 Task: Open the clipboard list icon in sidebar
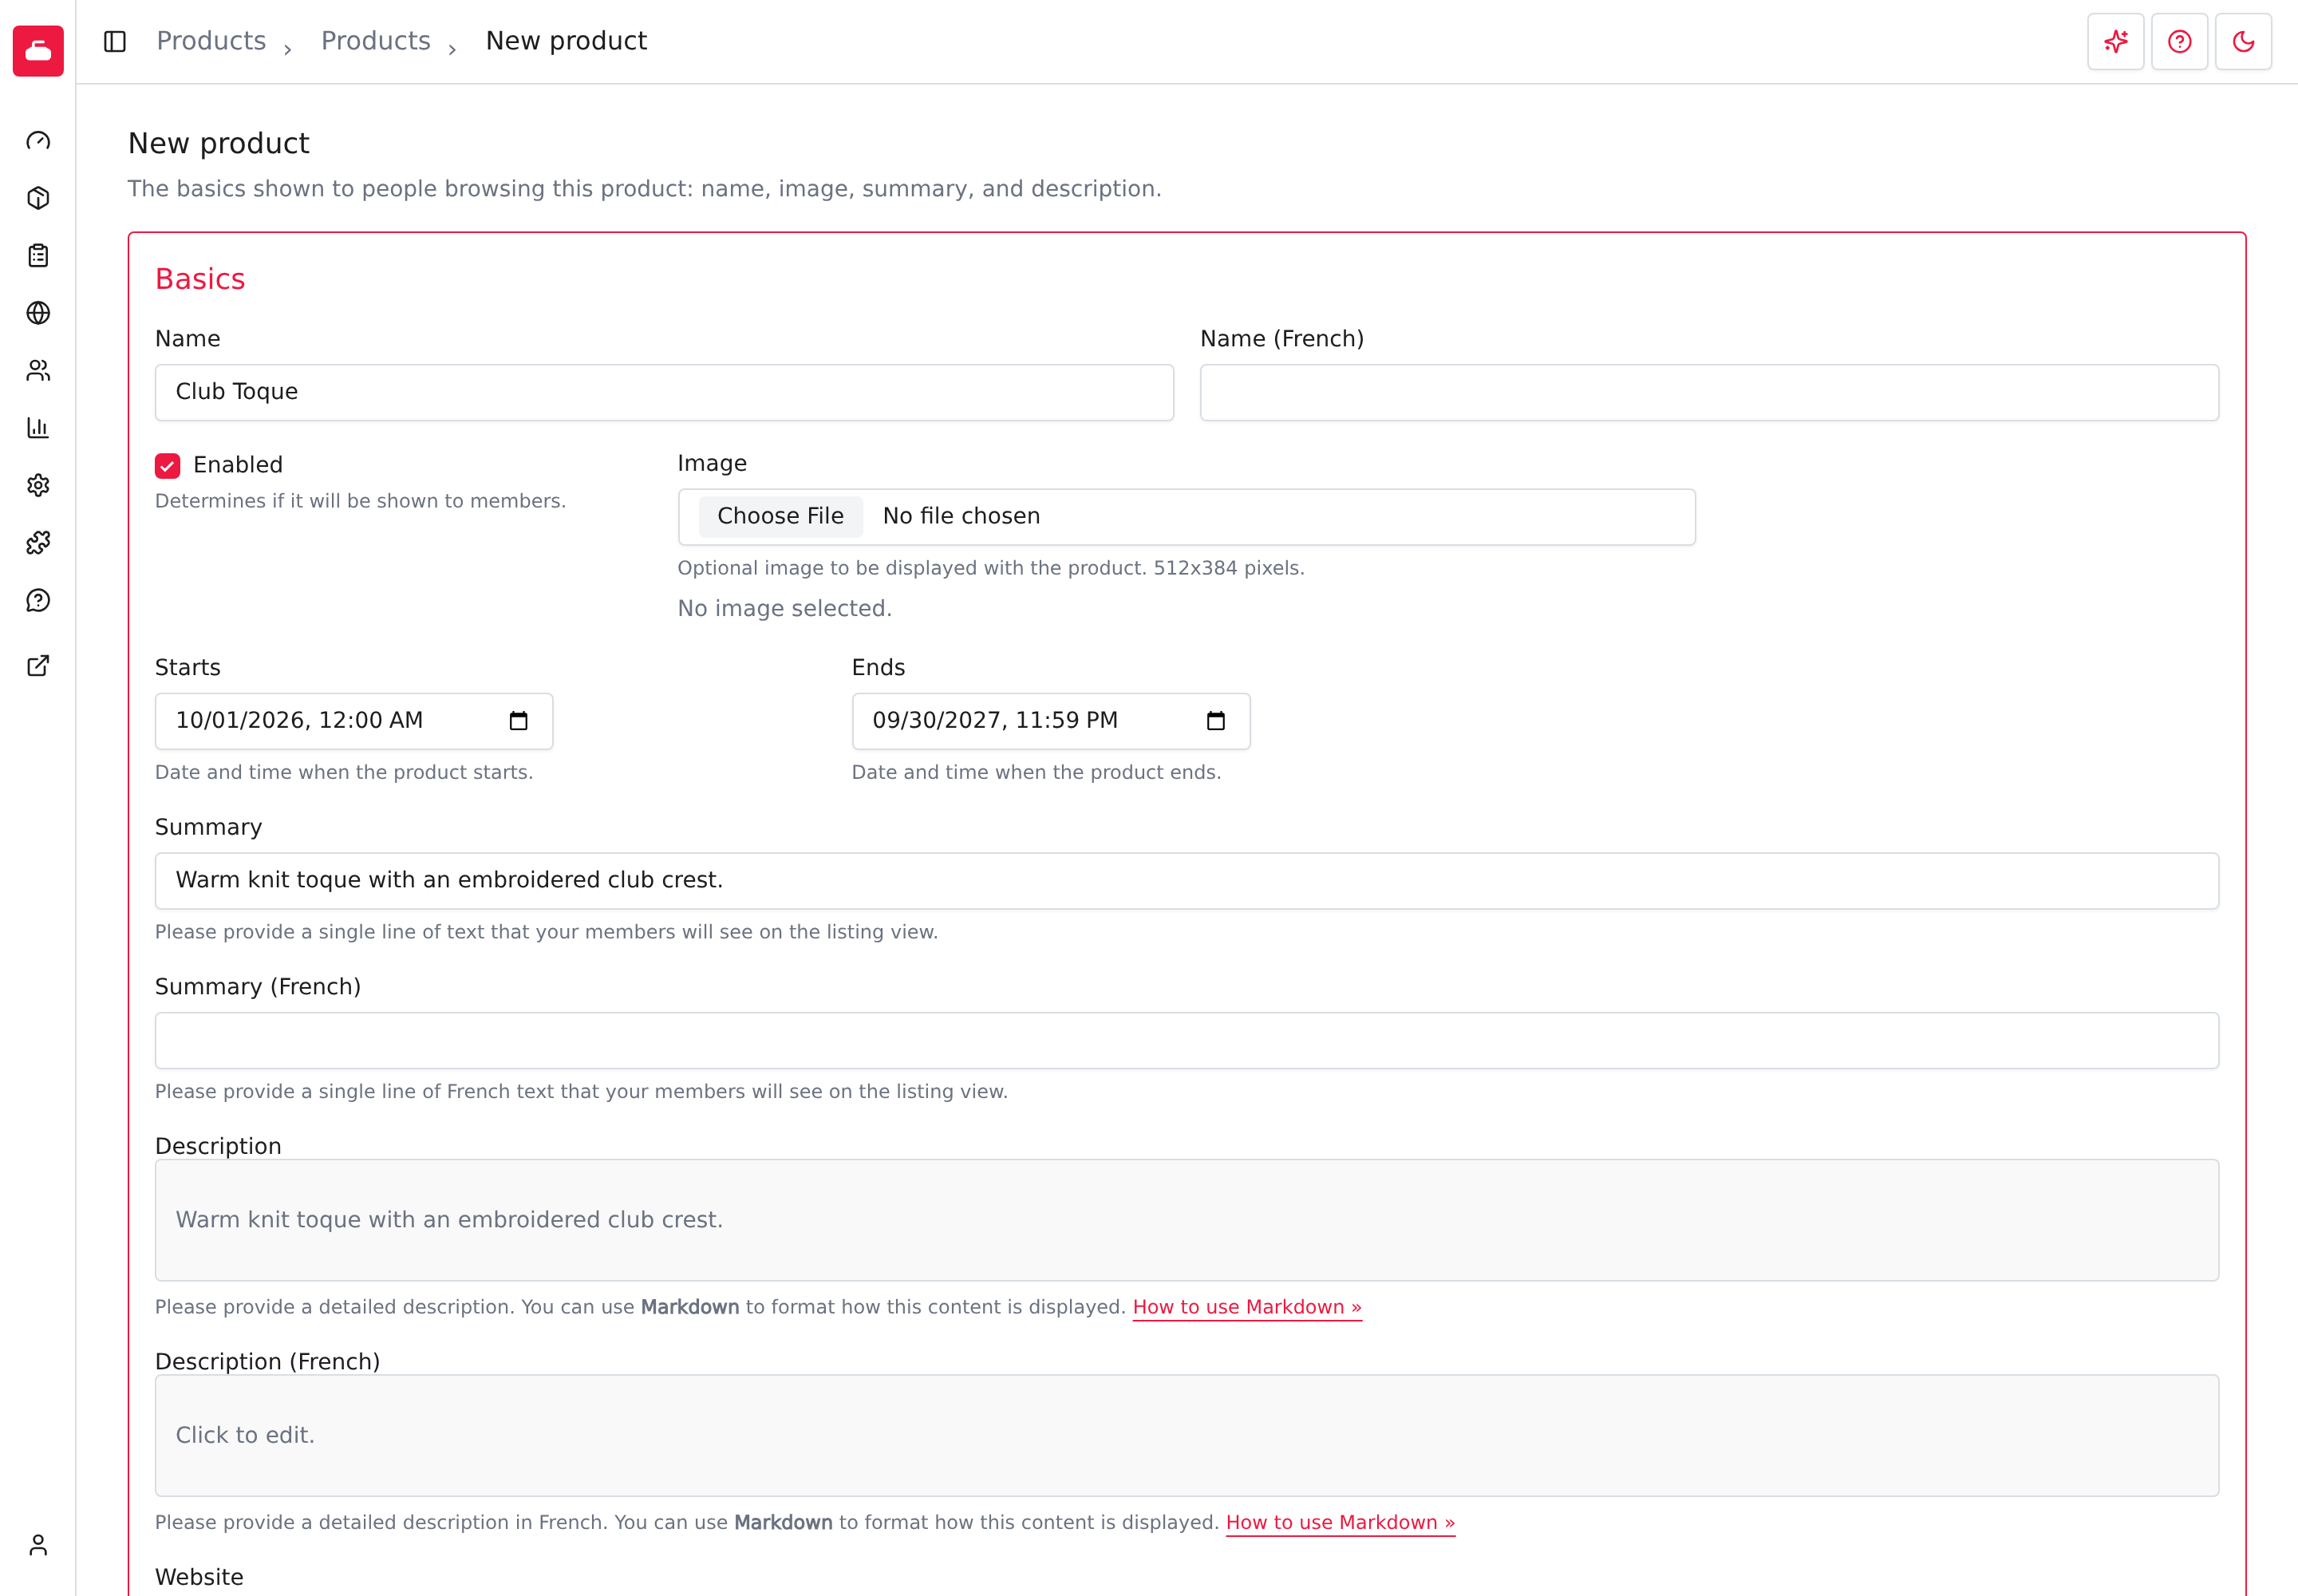pos(38,256)
